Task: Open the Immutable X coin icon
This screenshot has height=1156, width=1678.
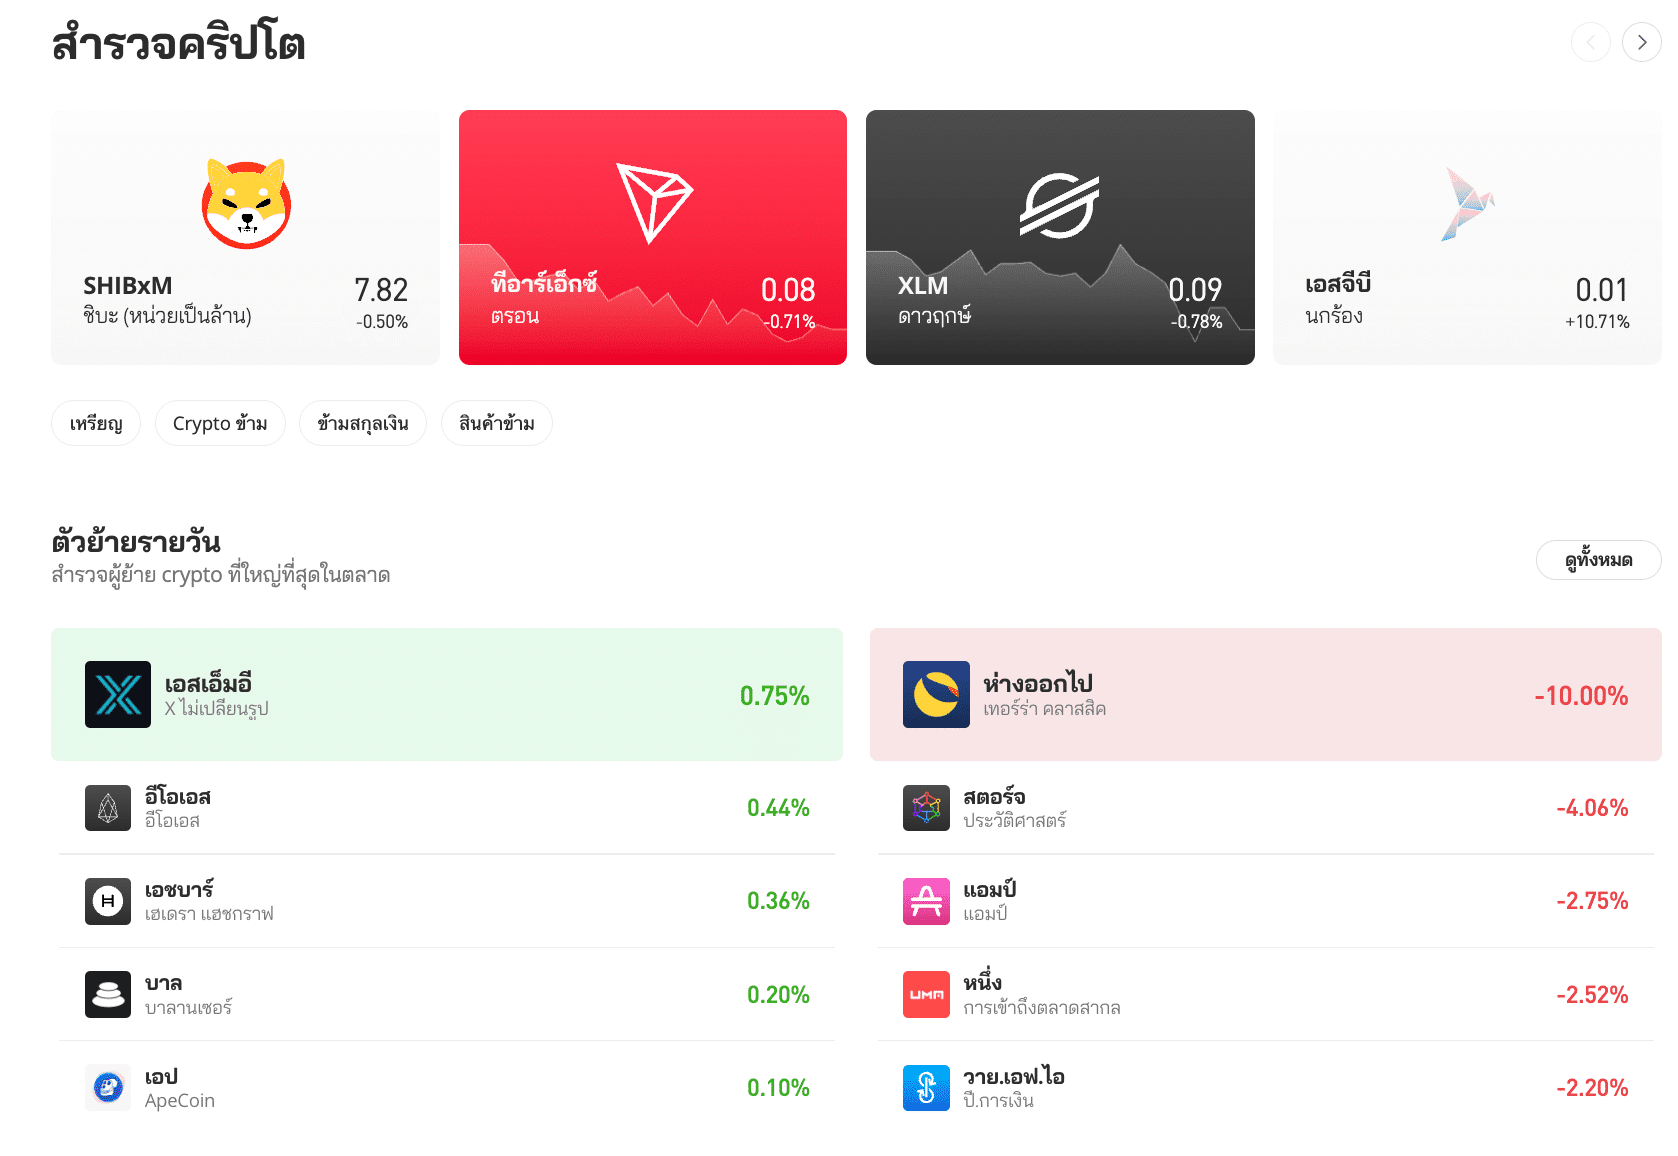Action: pos(118,694)
